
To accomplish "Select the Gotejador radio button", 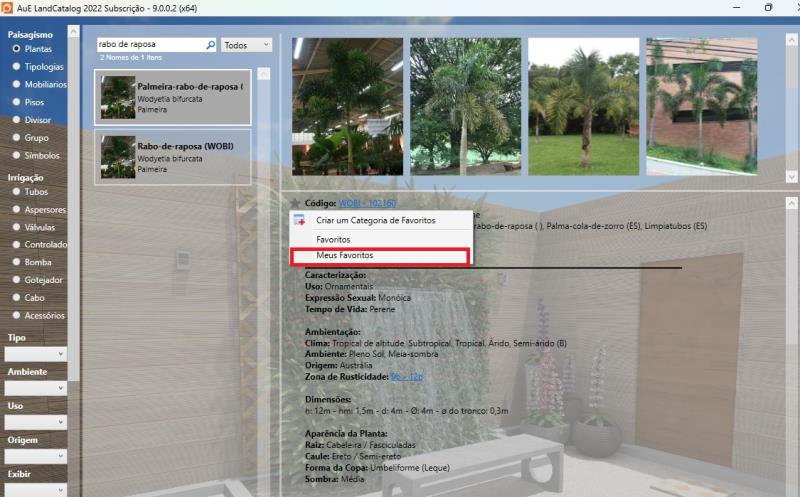I will (x=16, y=280).
